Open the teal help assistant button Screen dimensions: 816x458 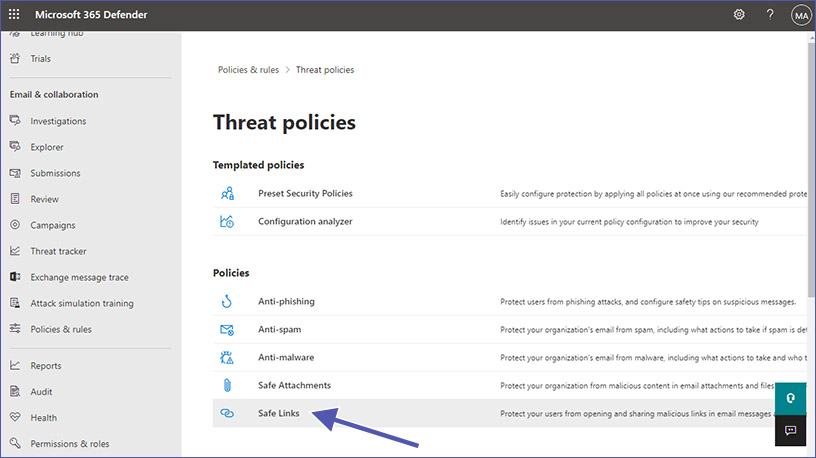790,398
